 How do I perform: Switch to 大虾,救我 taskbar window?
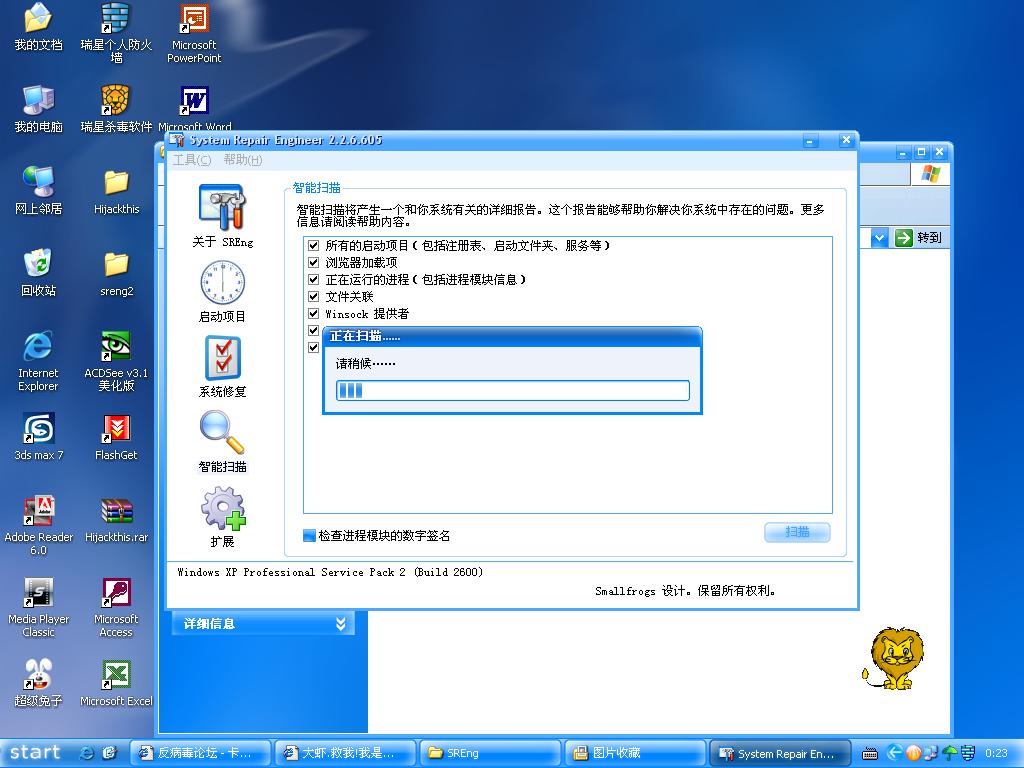point(345,753)
